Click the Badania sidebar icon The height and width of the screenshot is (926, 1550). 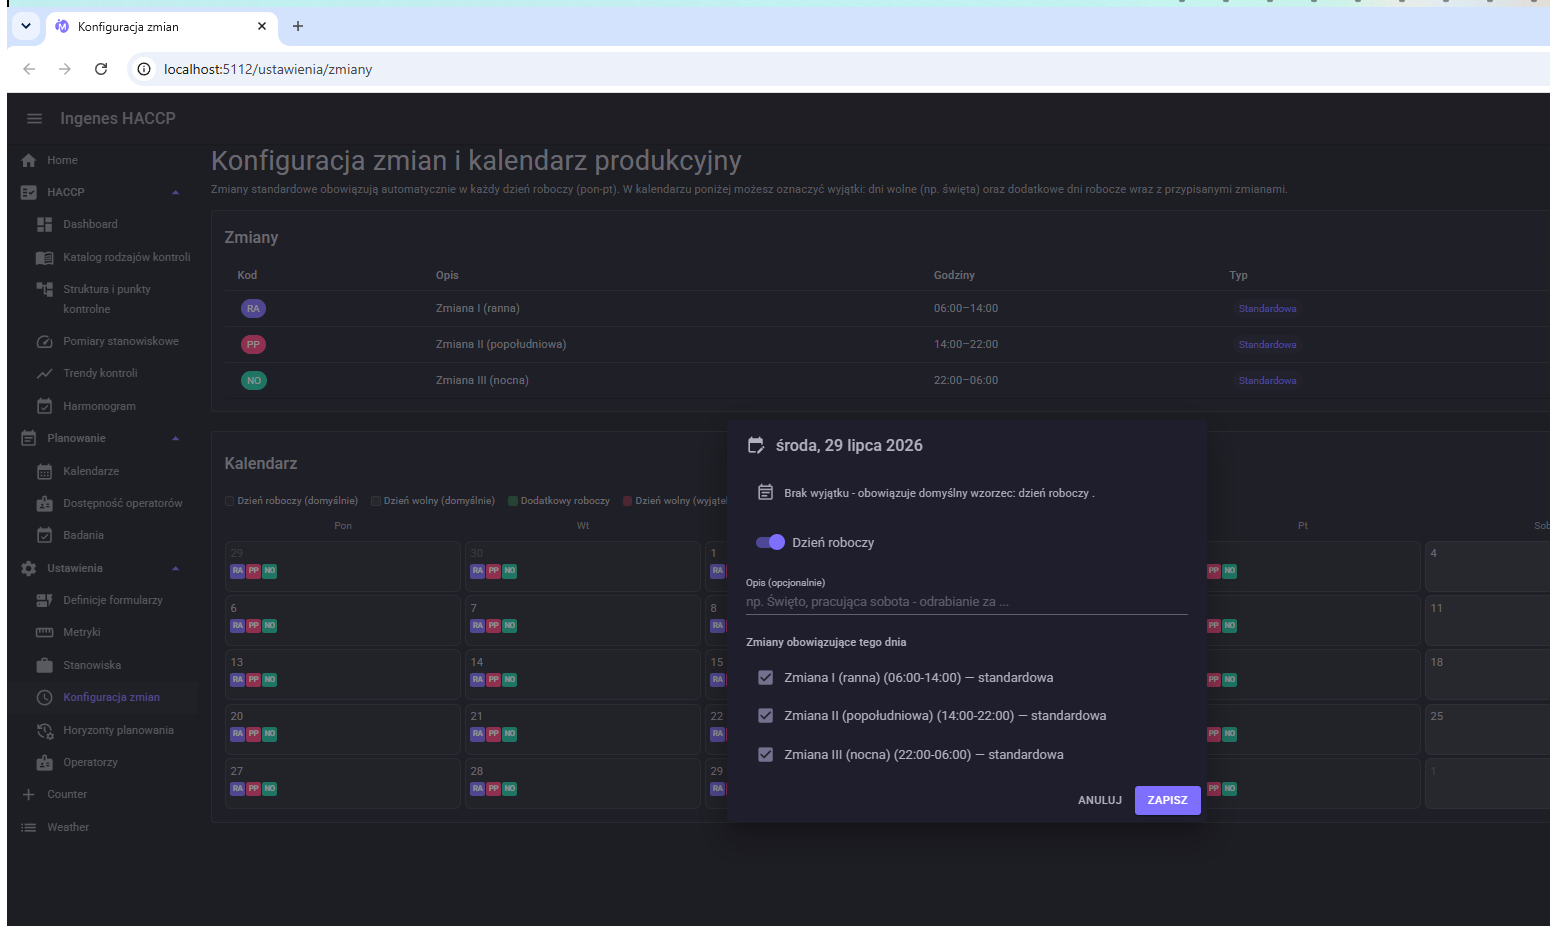(x=44, y=535)
